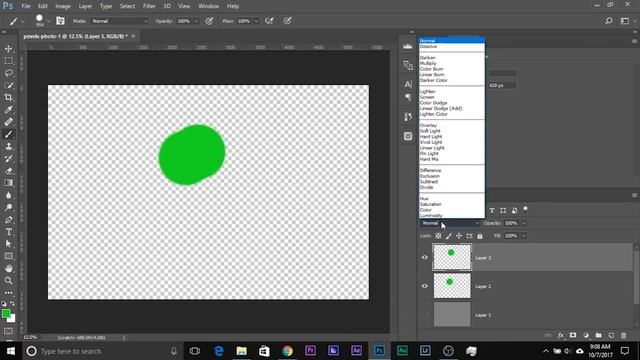640x360 pixels.
Task: Open the Filter menu
Action: pos(149,6)
